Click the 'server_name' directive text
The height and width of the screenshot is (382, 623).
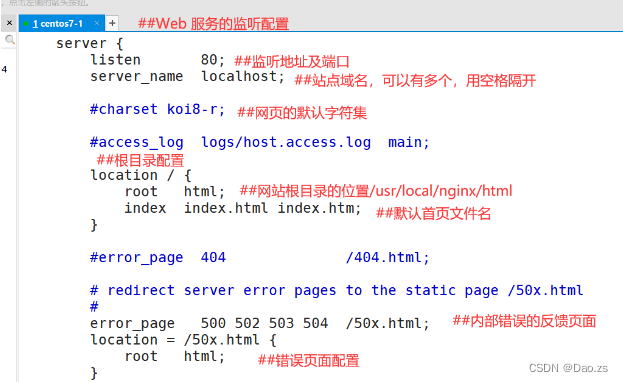136,76
